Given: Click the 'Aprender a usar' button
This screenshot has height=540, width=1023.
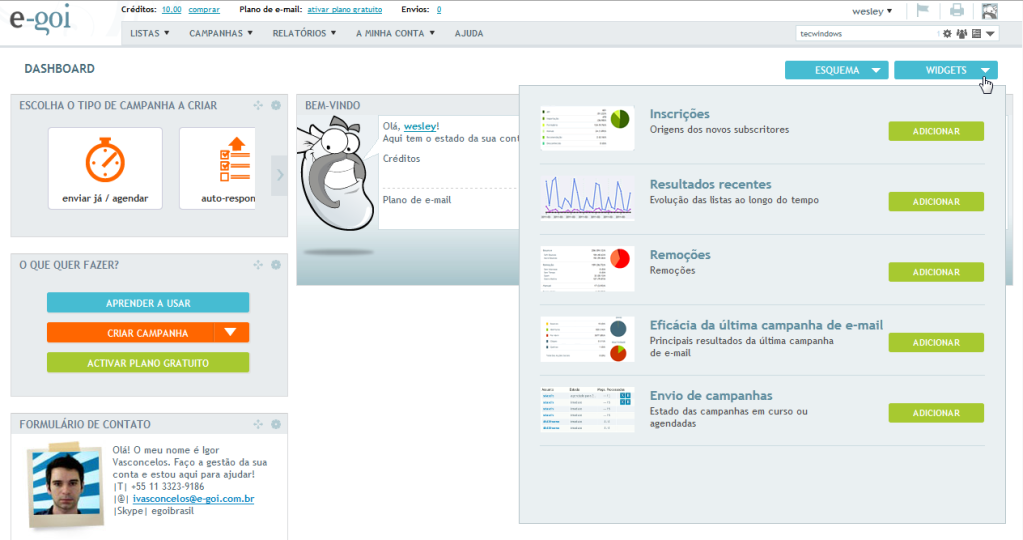Looking at the screenshot, I should pyautogui.click(x=148, y=303).
